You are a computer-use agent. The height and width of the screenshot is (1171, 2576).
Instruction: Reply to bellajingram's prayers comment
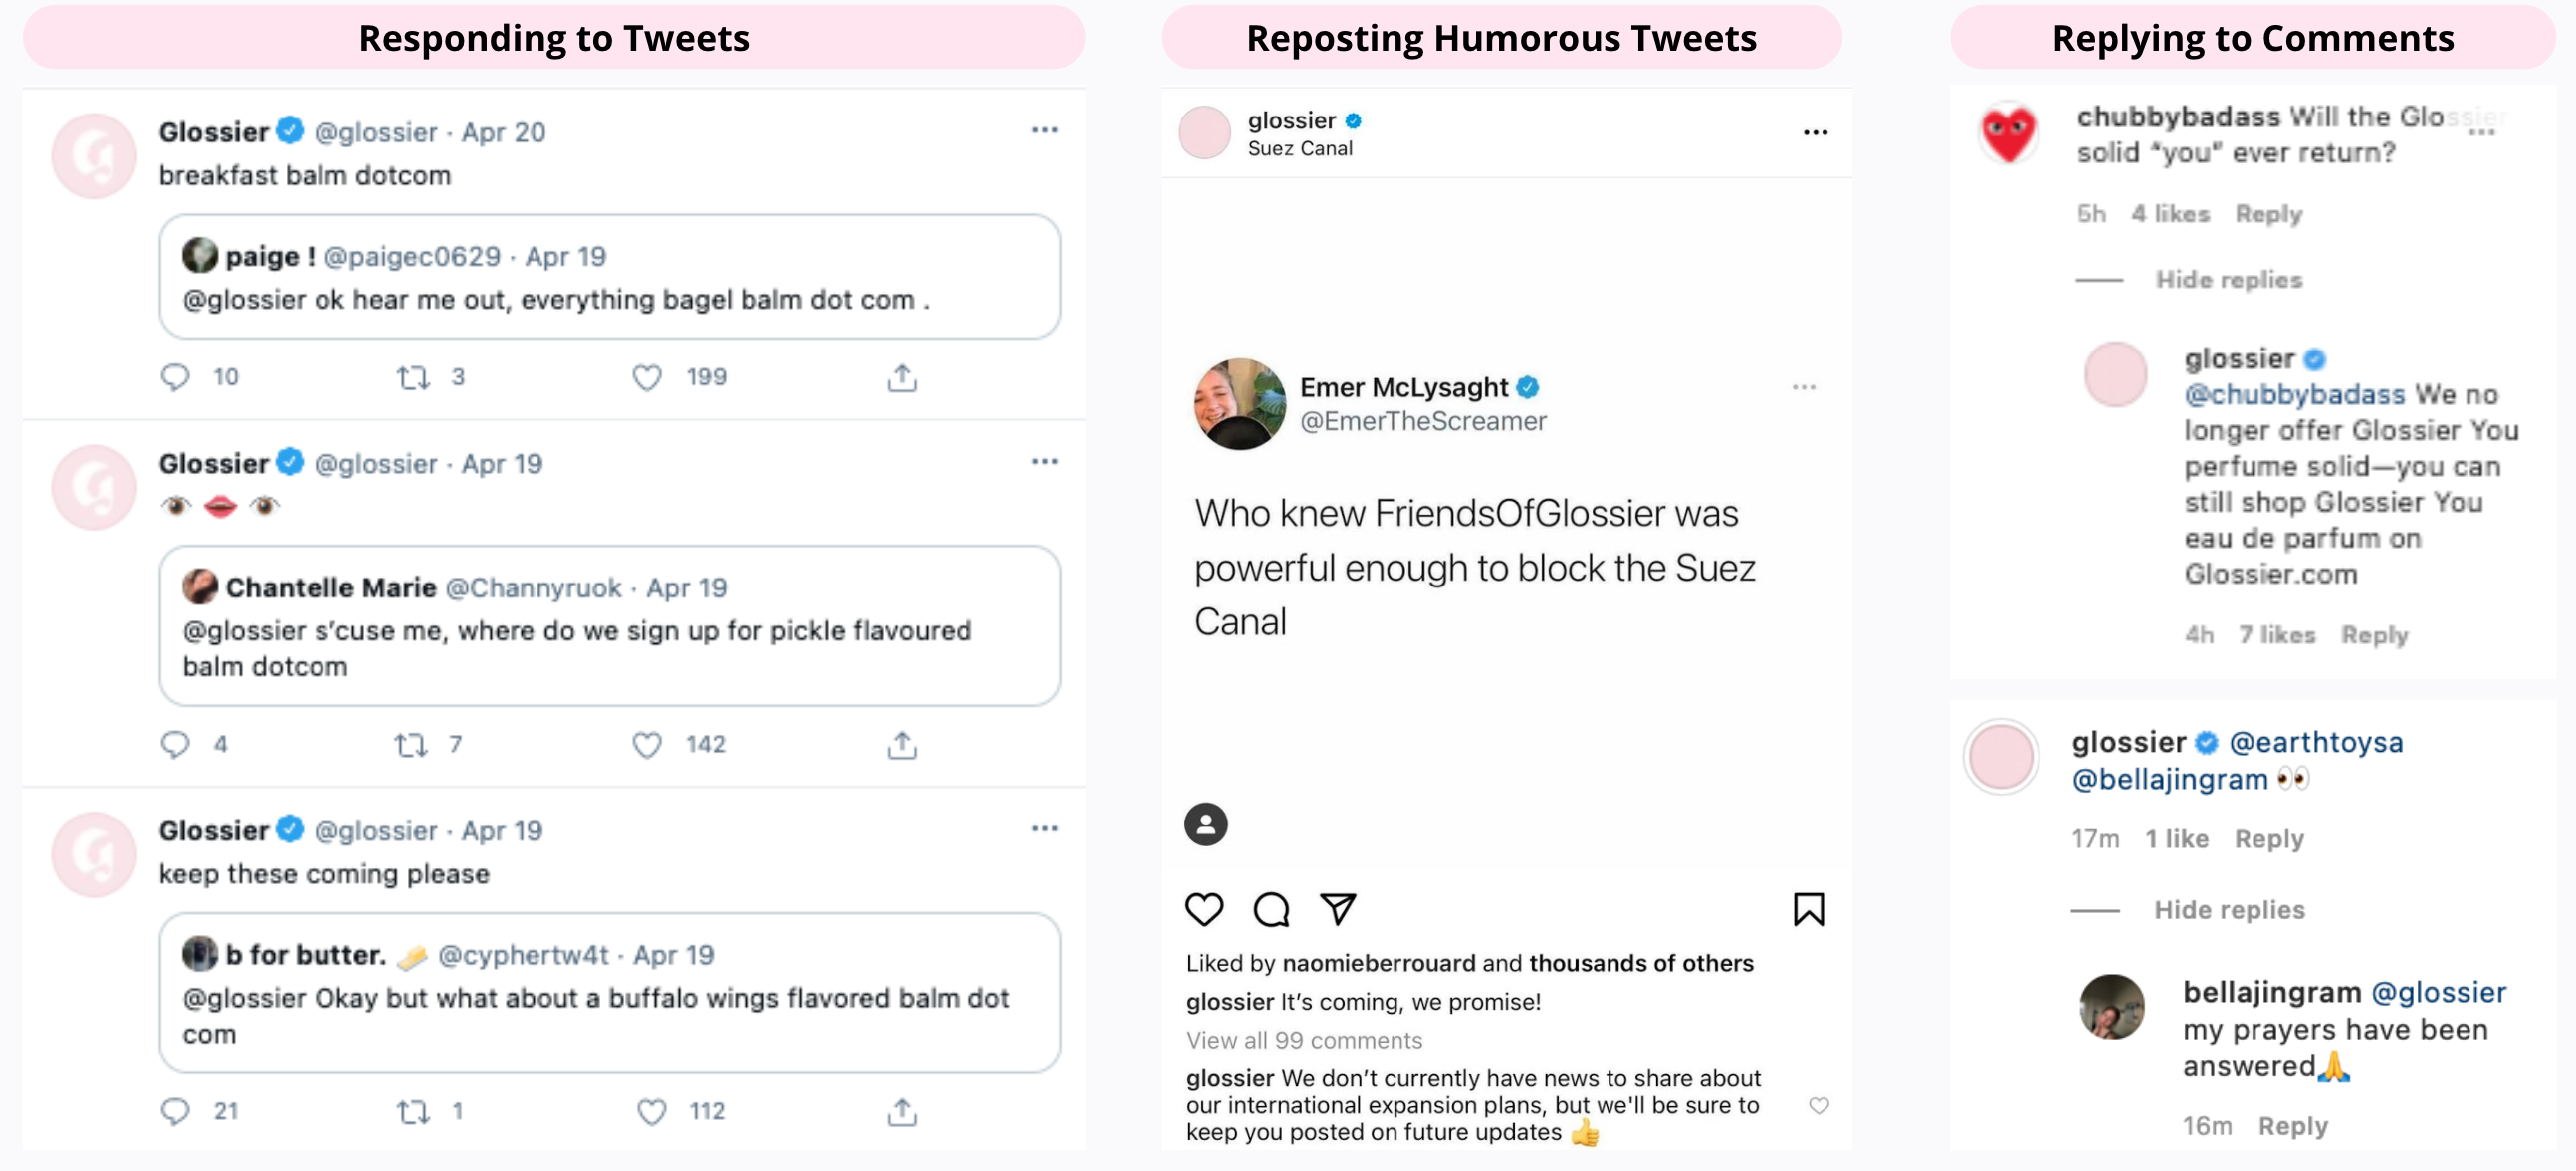click(x=2292, y=1126)
